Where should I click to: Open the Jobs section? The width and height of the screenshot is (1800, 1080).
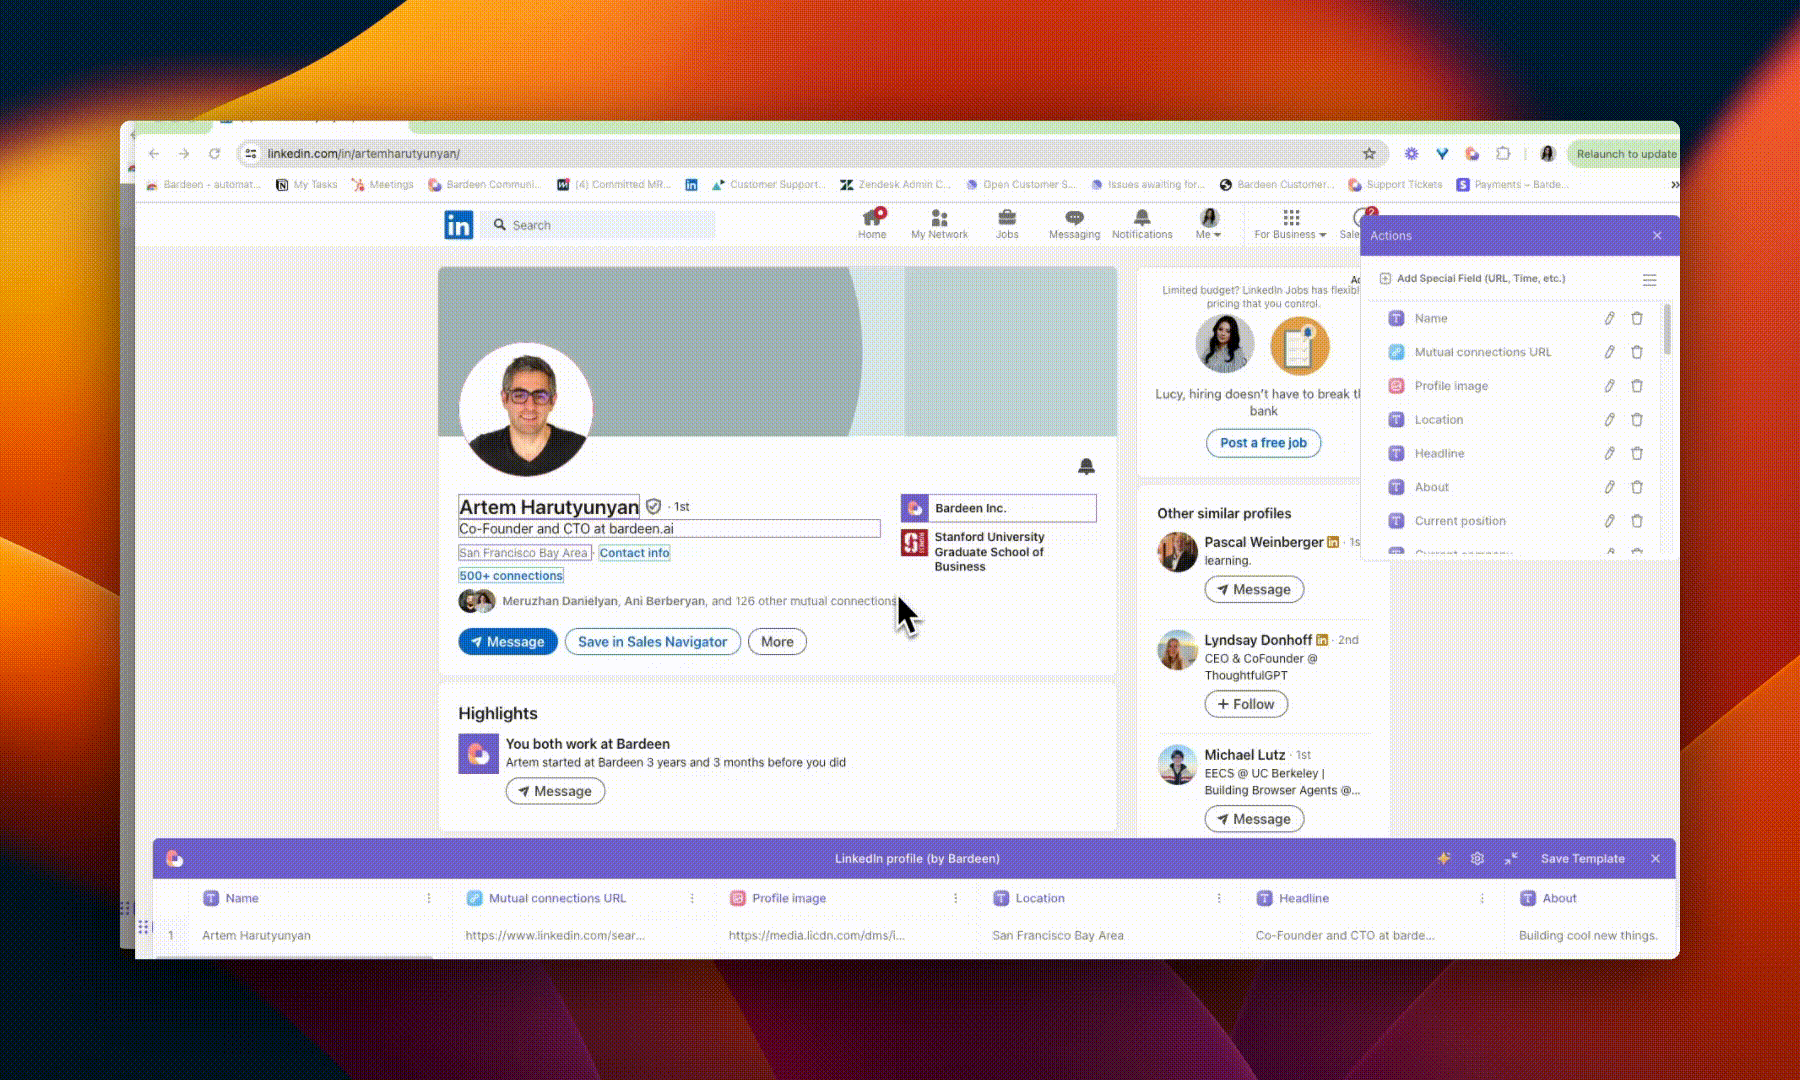pos(1007,224)
